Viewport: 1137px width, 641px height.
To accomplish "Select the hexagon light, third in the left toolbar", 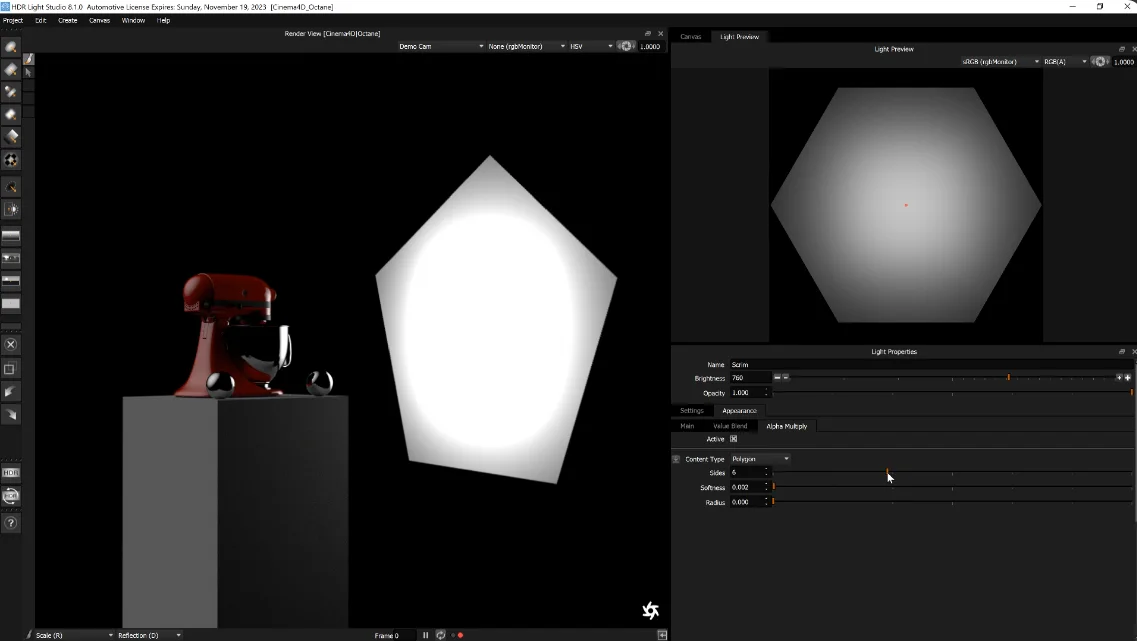I will [x=11, y=92].
